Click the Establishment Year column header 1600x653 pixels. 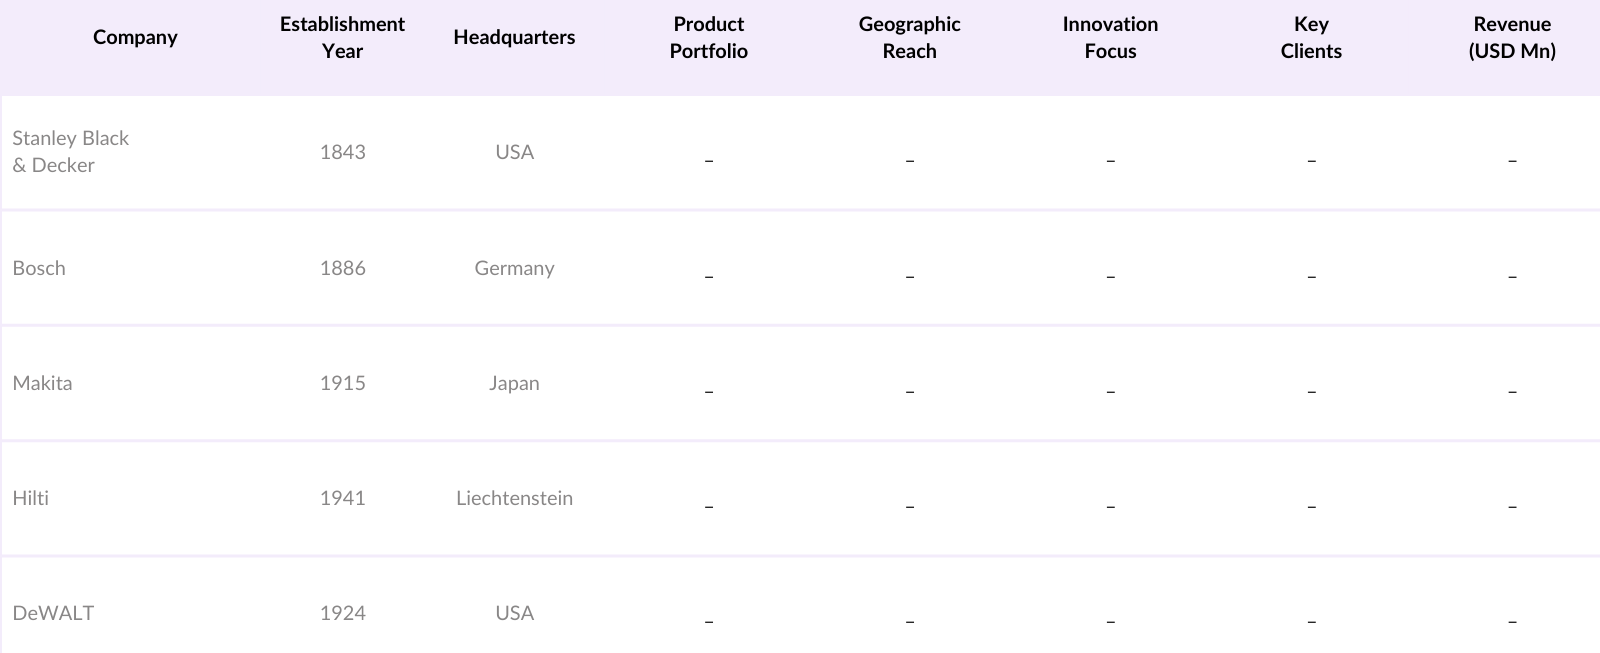point(342,38)
